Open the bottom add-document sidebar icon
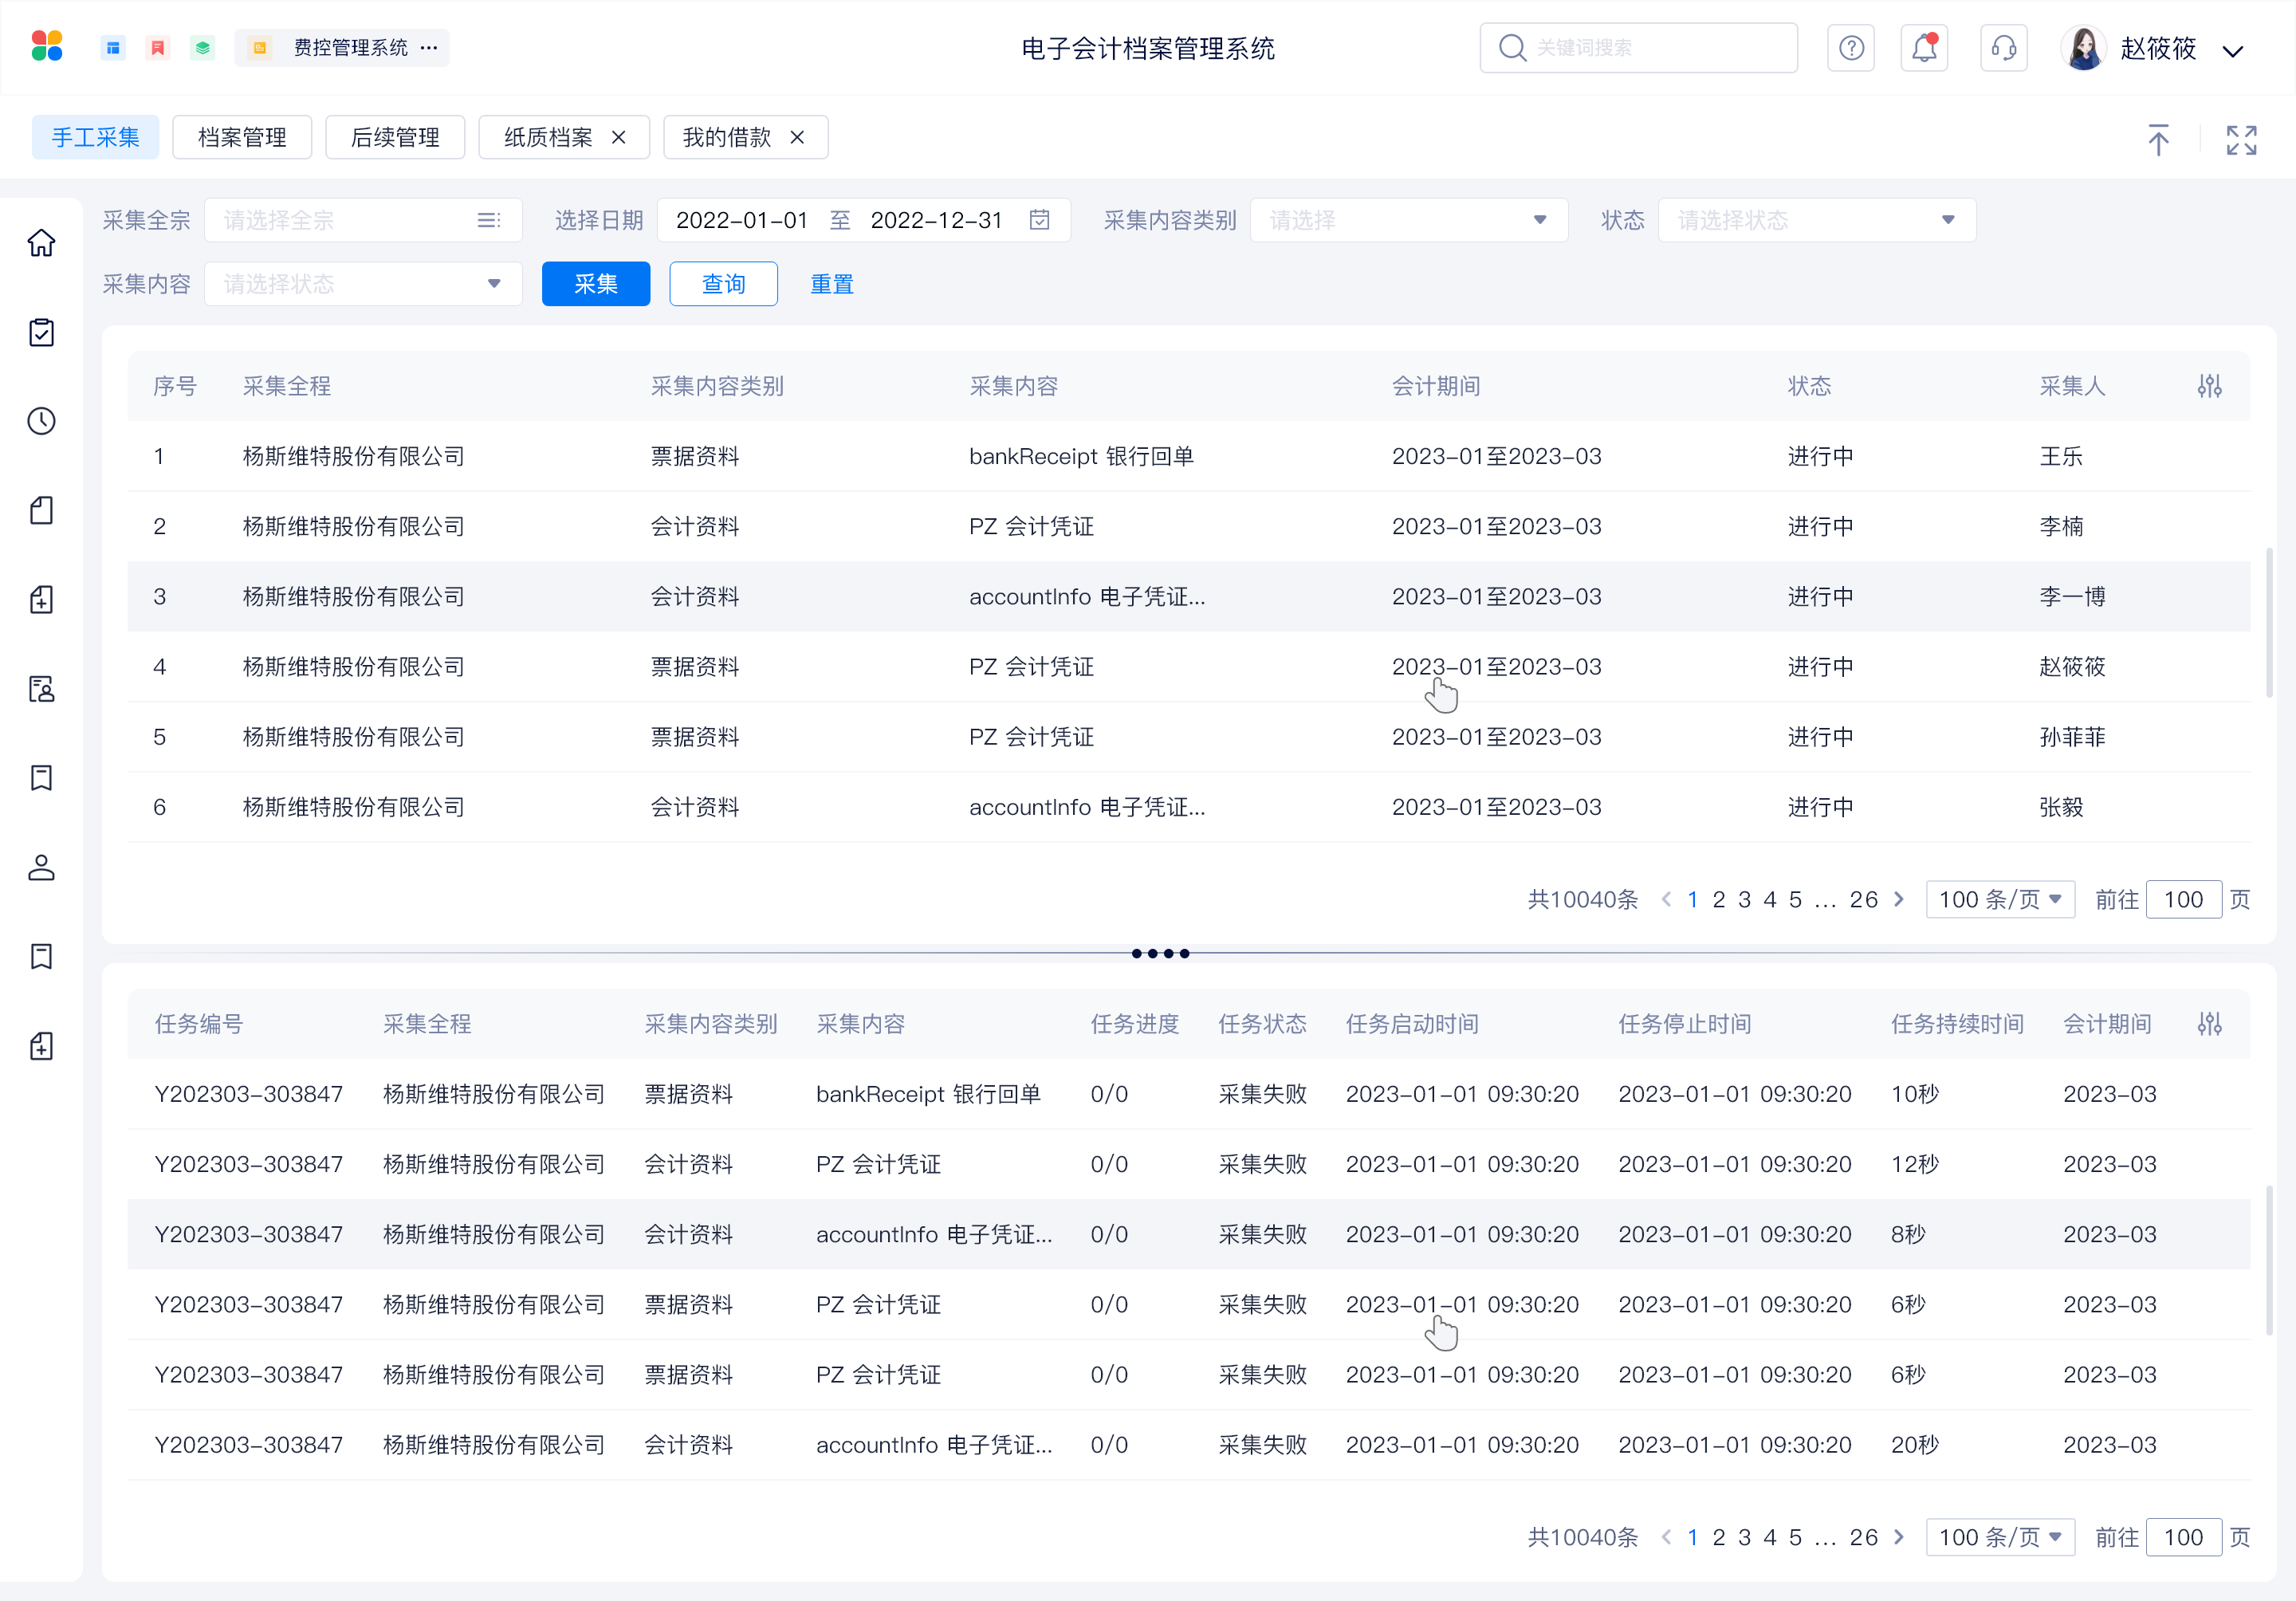Image resolution: width=2296 pixels, height=1601 pixels. pyautogui.click(x=41, y=1046)
